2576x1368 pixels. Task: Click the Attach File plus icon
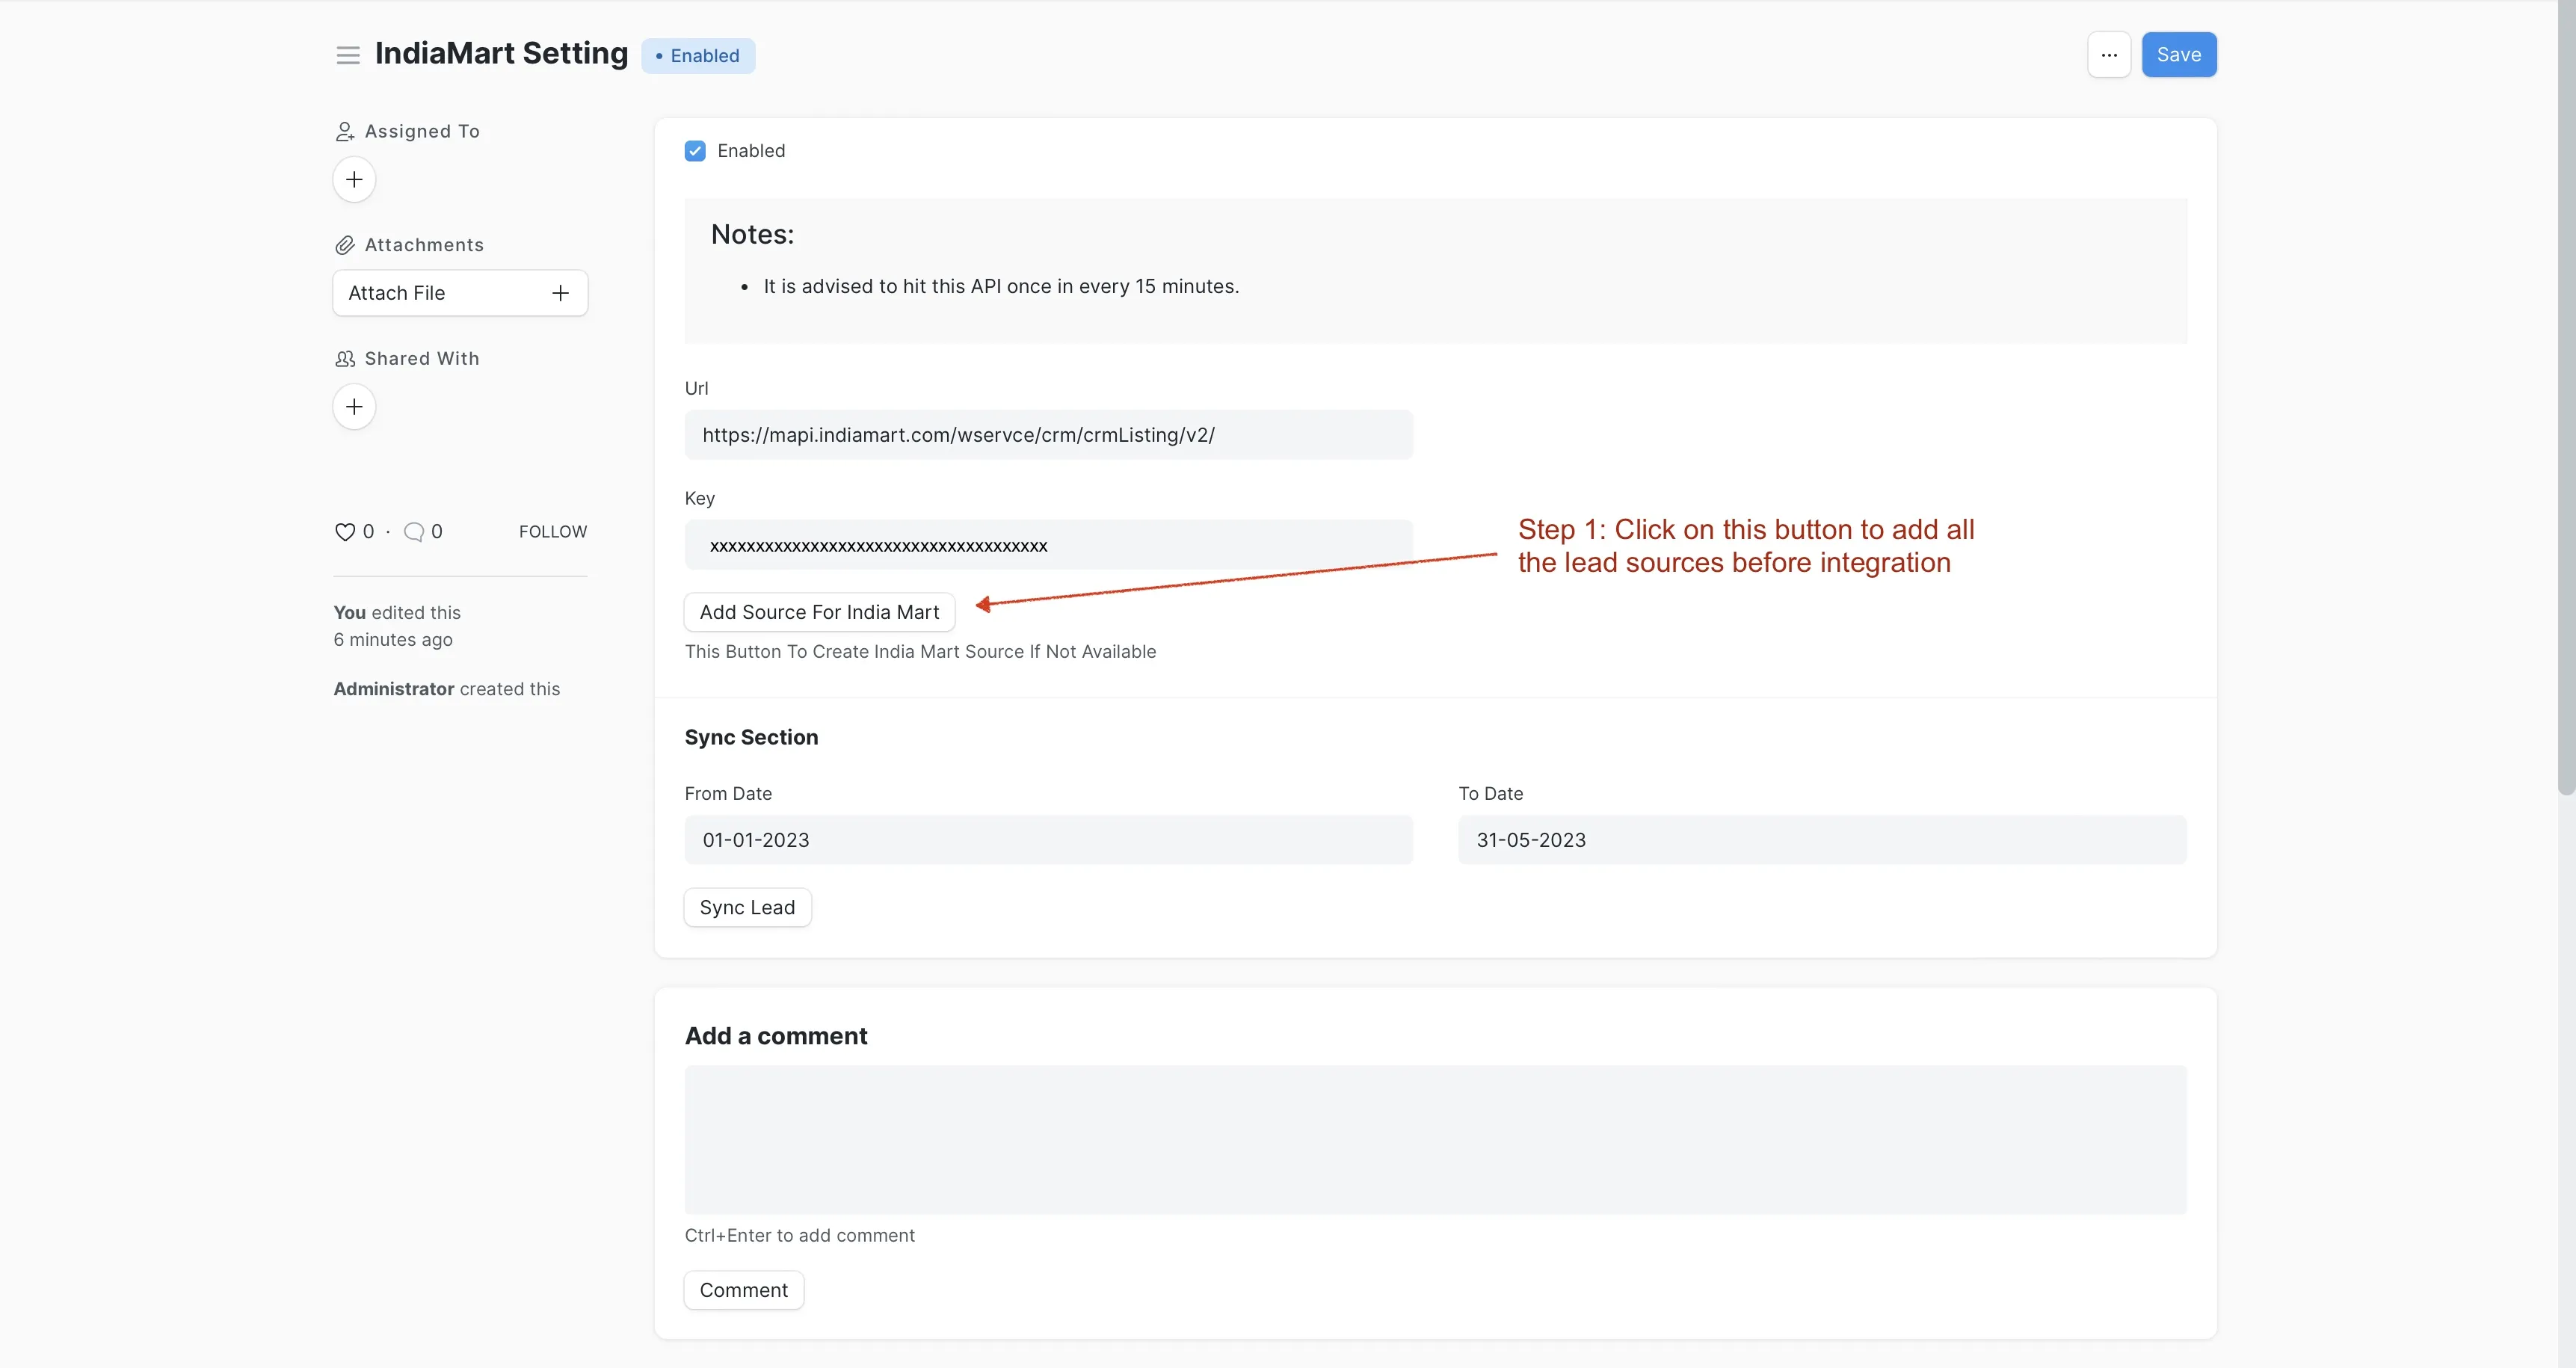(x=560, y=293)
